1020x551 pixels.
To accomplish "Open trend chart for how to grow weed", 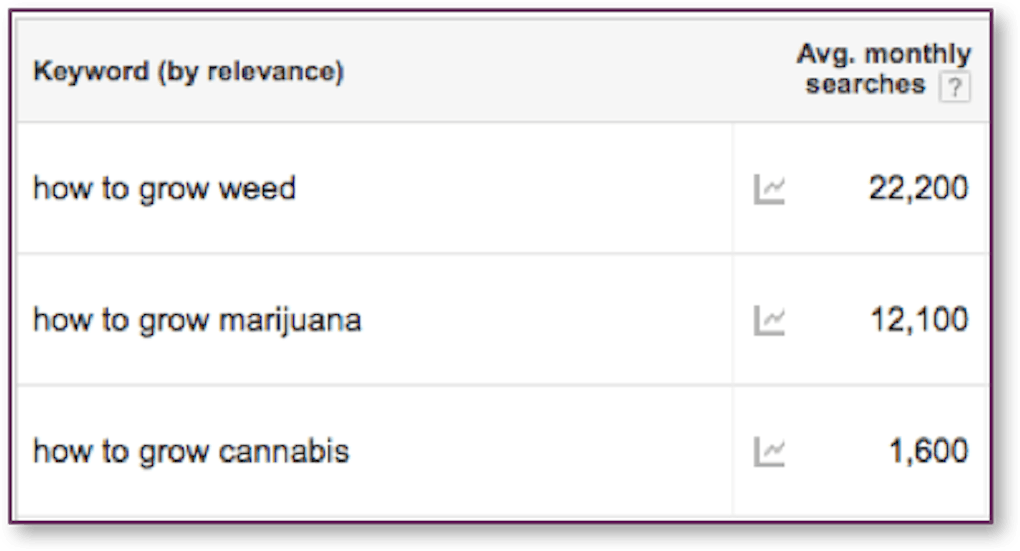I will (x=769, y=188).
